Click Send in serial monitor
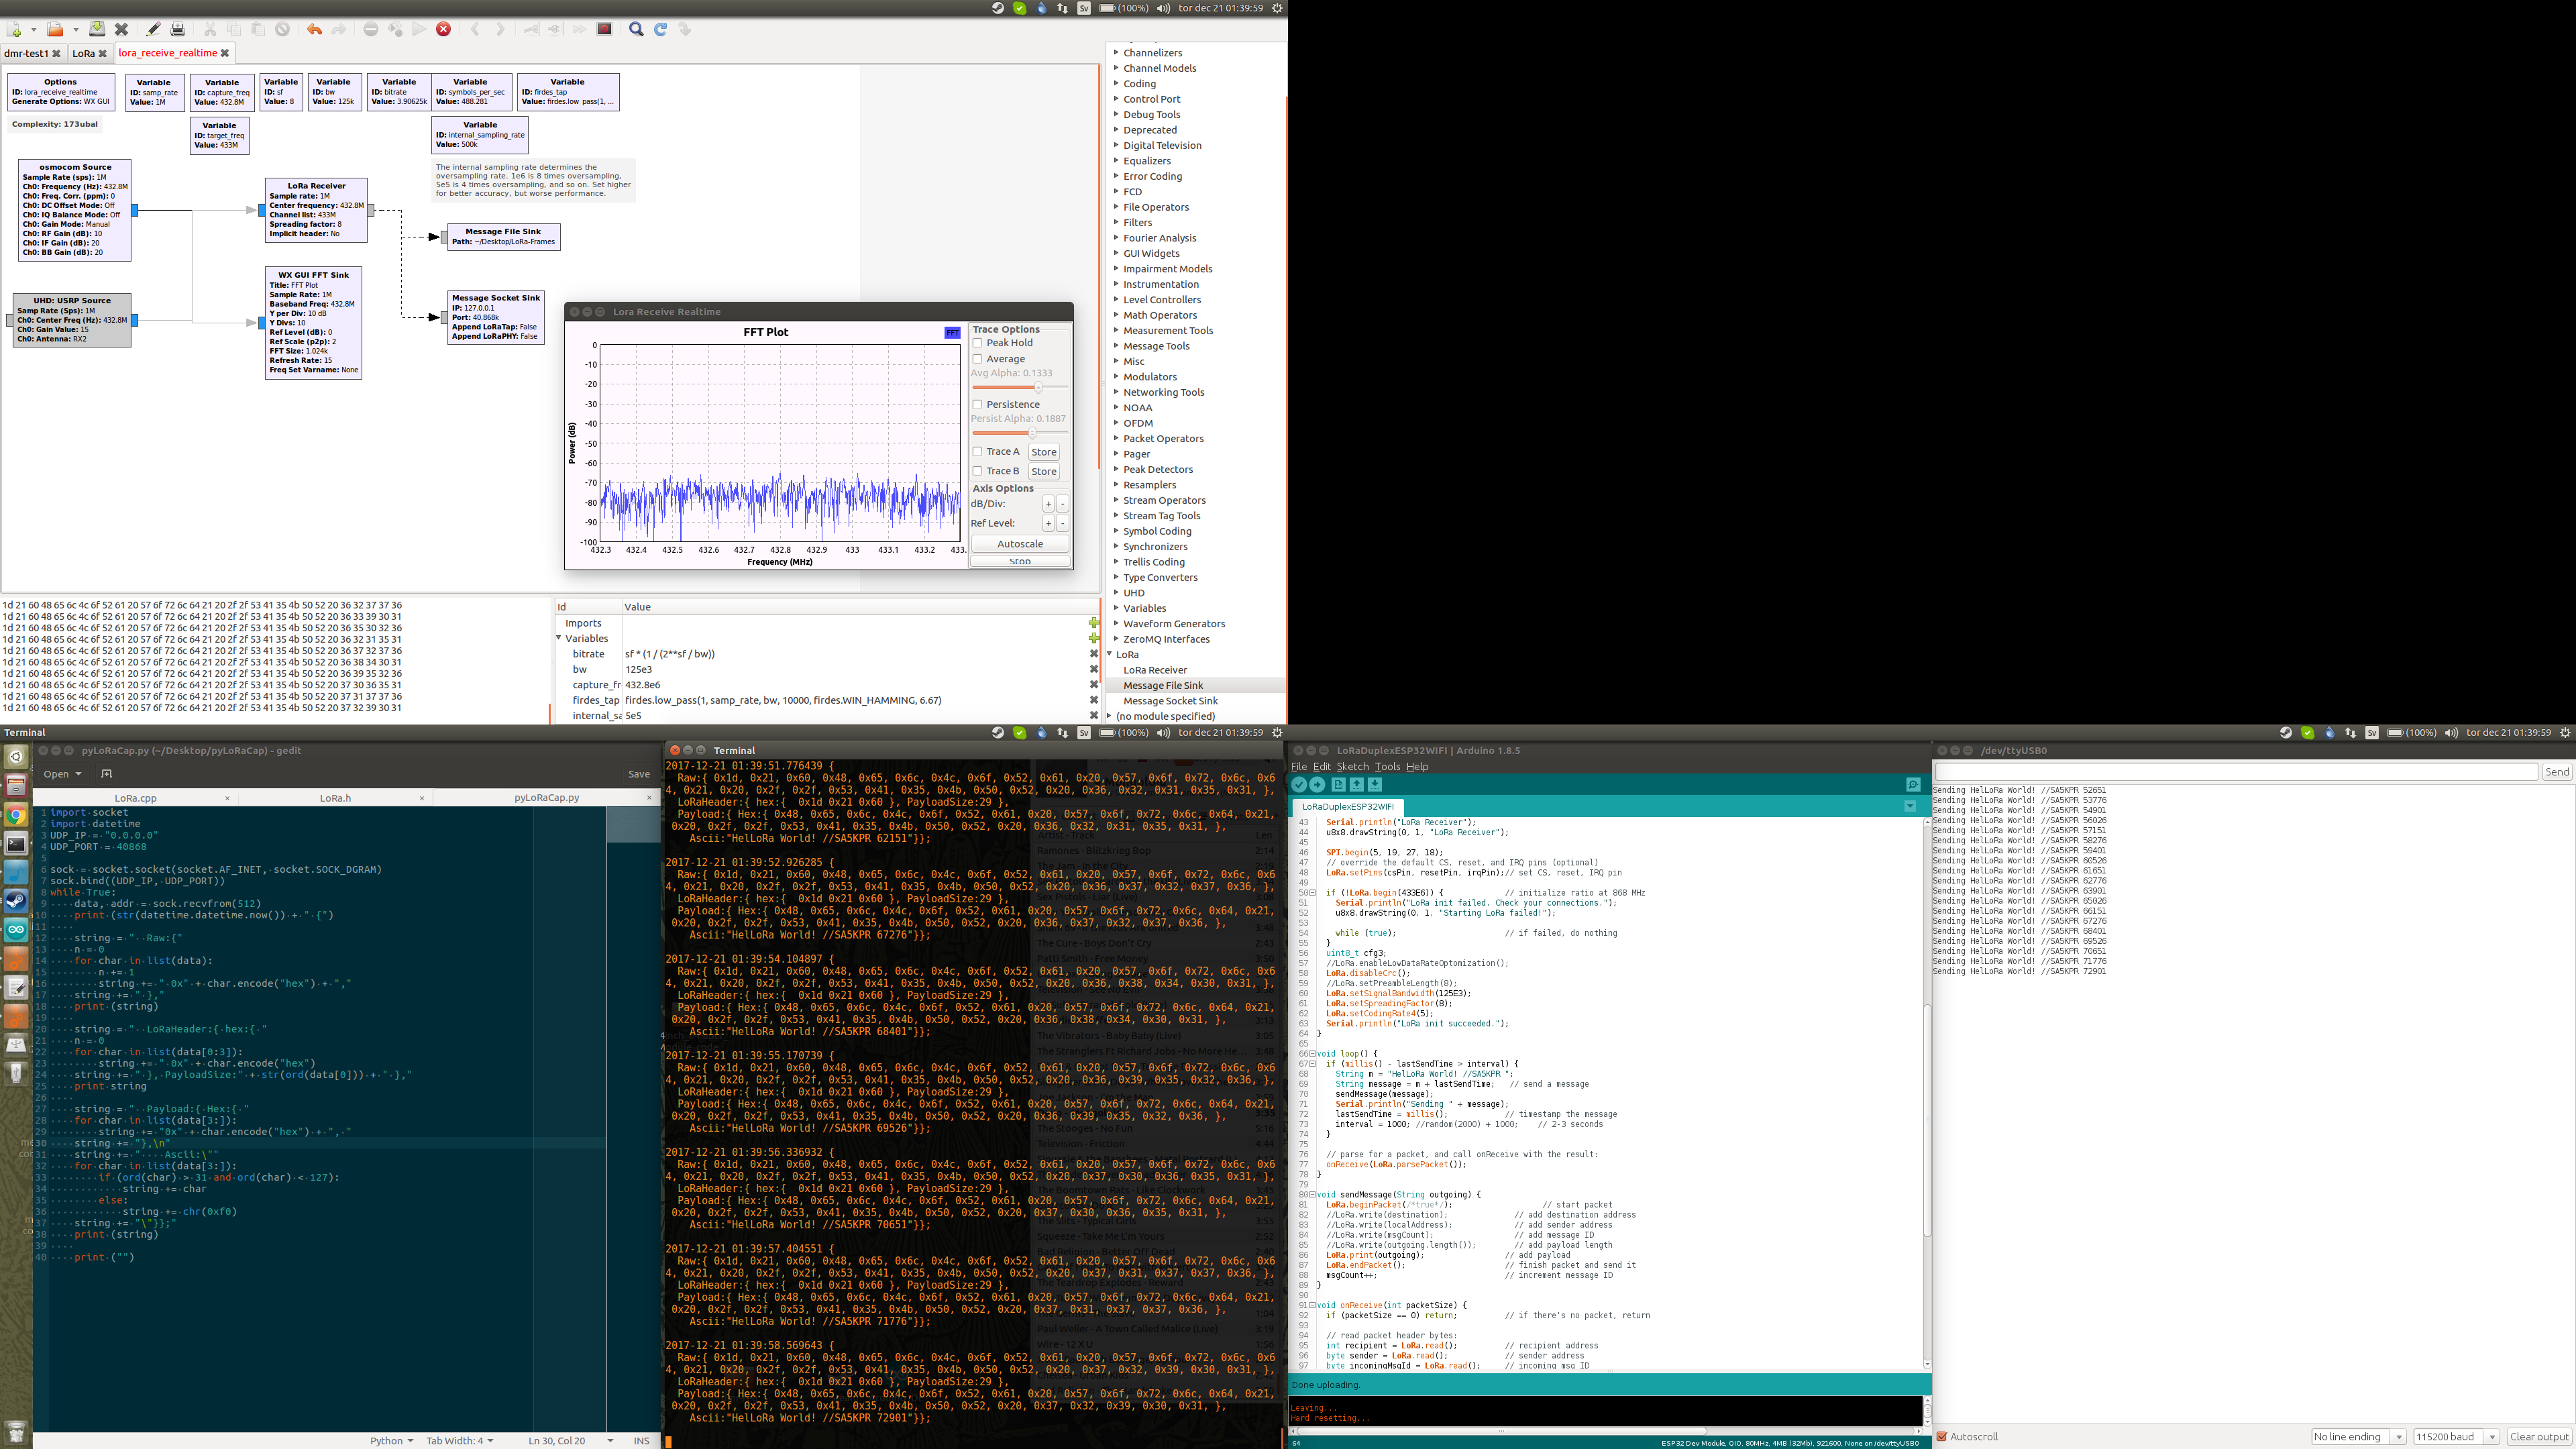This screenshot has width=2576, height=1449. pos(2557,772)
